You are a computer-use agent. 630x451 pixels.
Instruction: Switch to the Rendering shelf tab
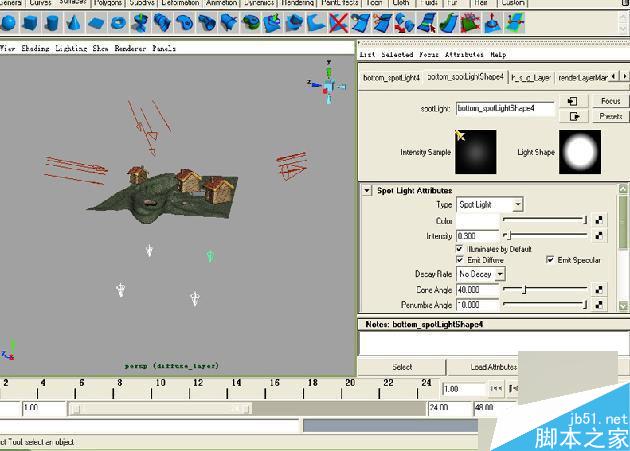click(298, 3)
